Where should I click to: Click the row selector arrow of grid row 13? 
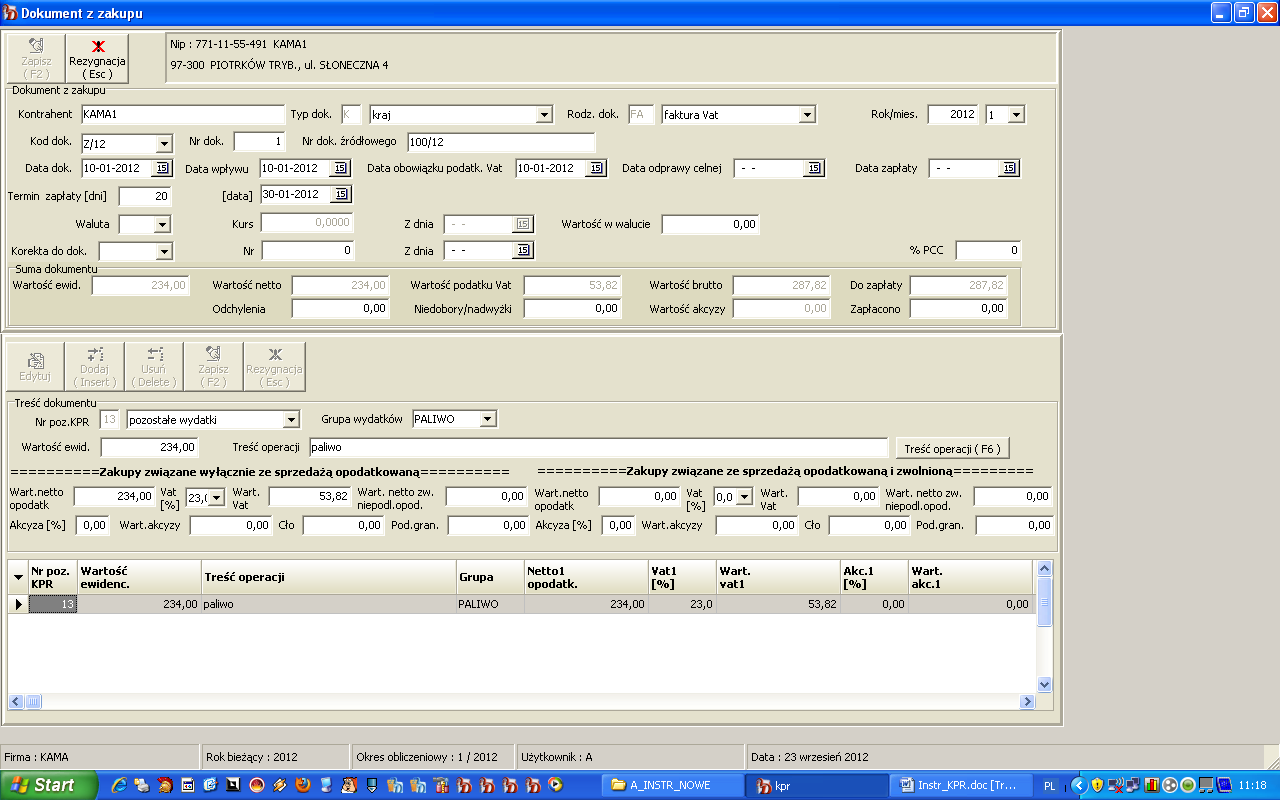[x=18, y=604]
